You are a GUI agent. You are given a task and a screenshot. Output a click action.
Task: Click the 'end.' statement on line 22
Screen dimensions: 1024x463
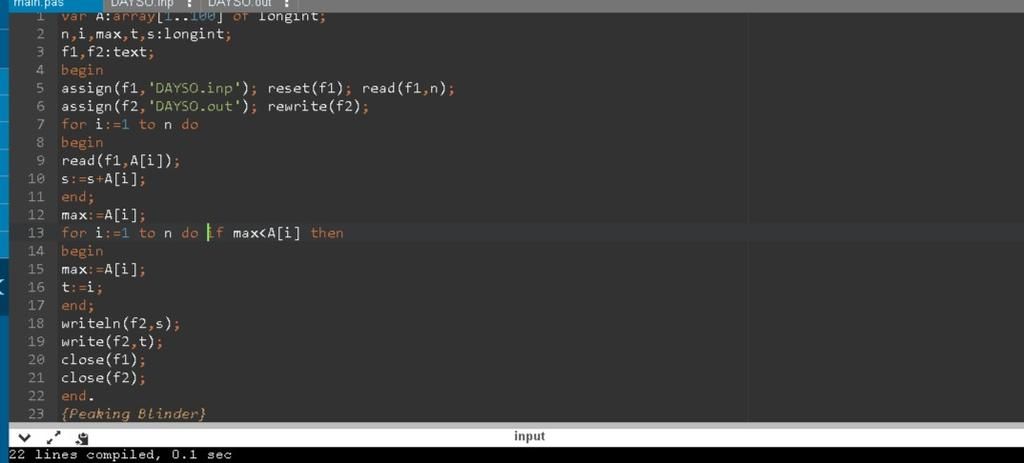(x=78, y=396)
